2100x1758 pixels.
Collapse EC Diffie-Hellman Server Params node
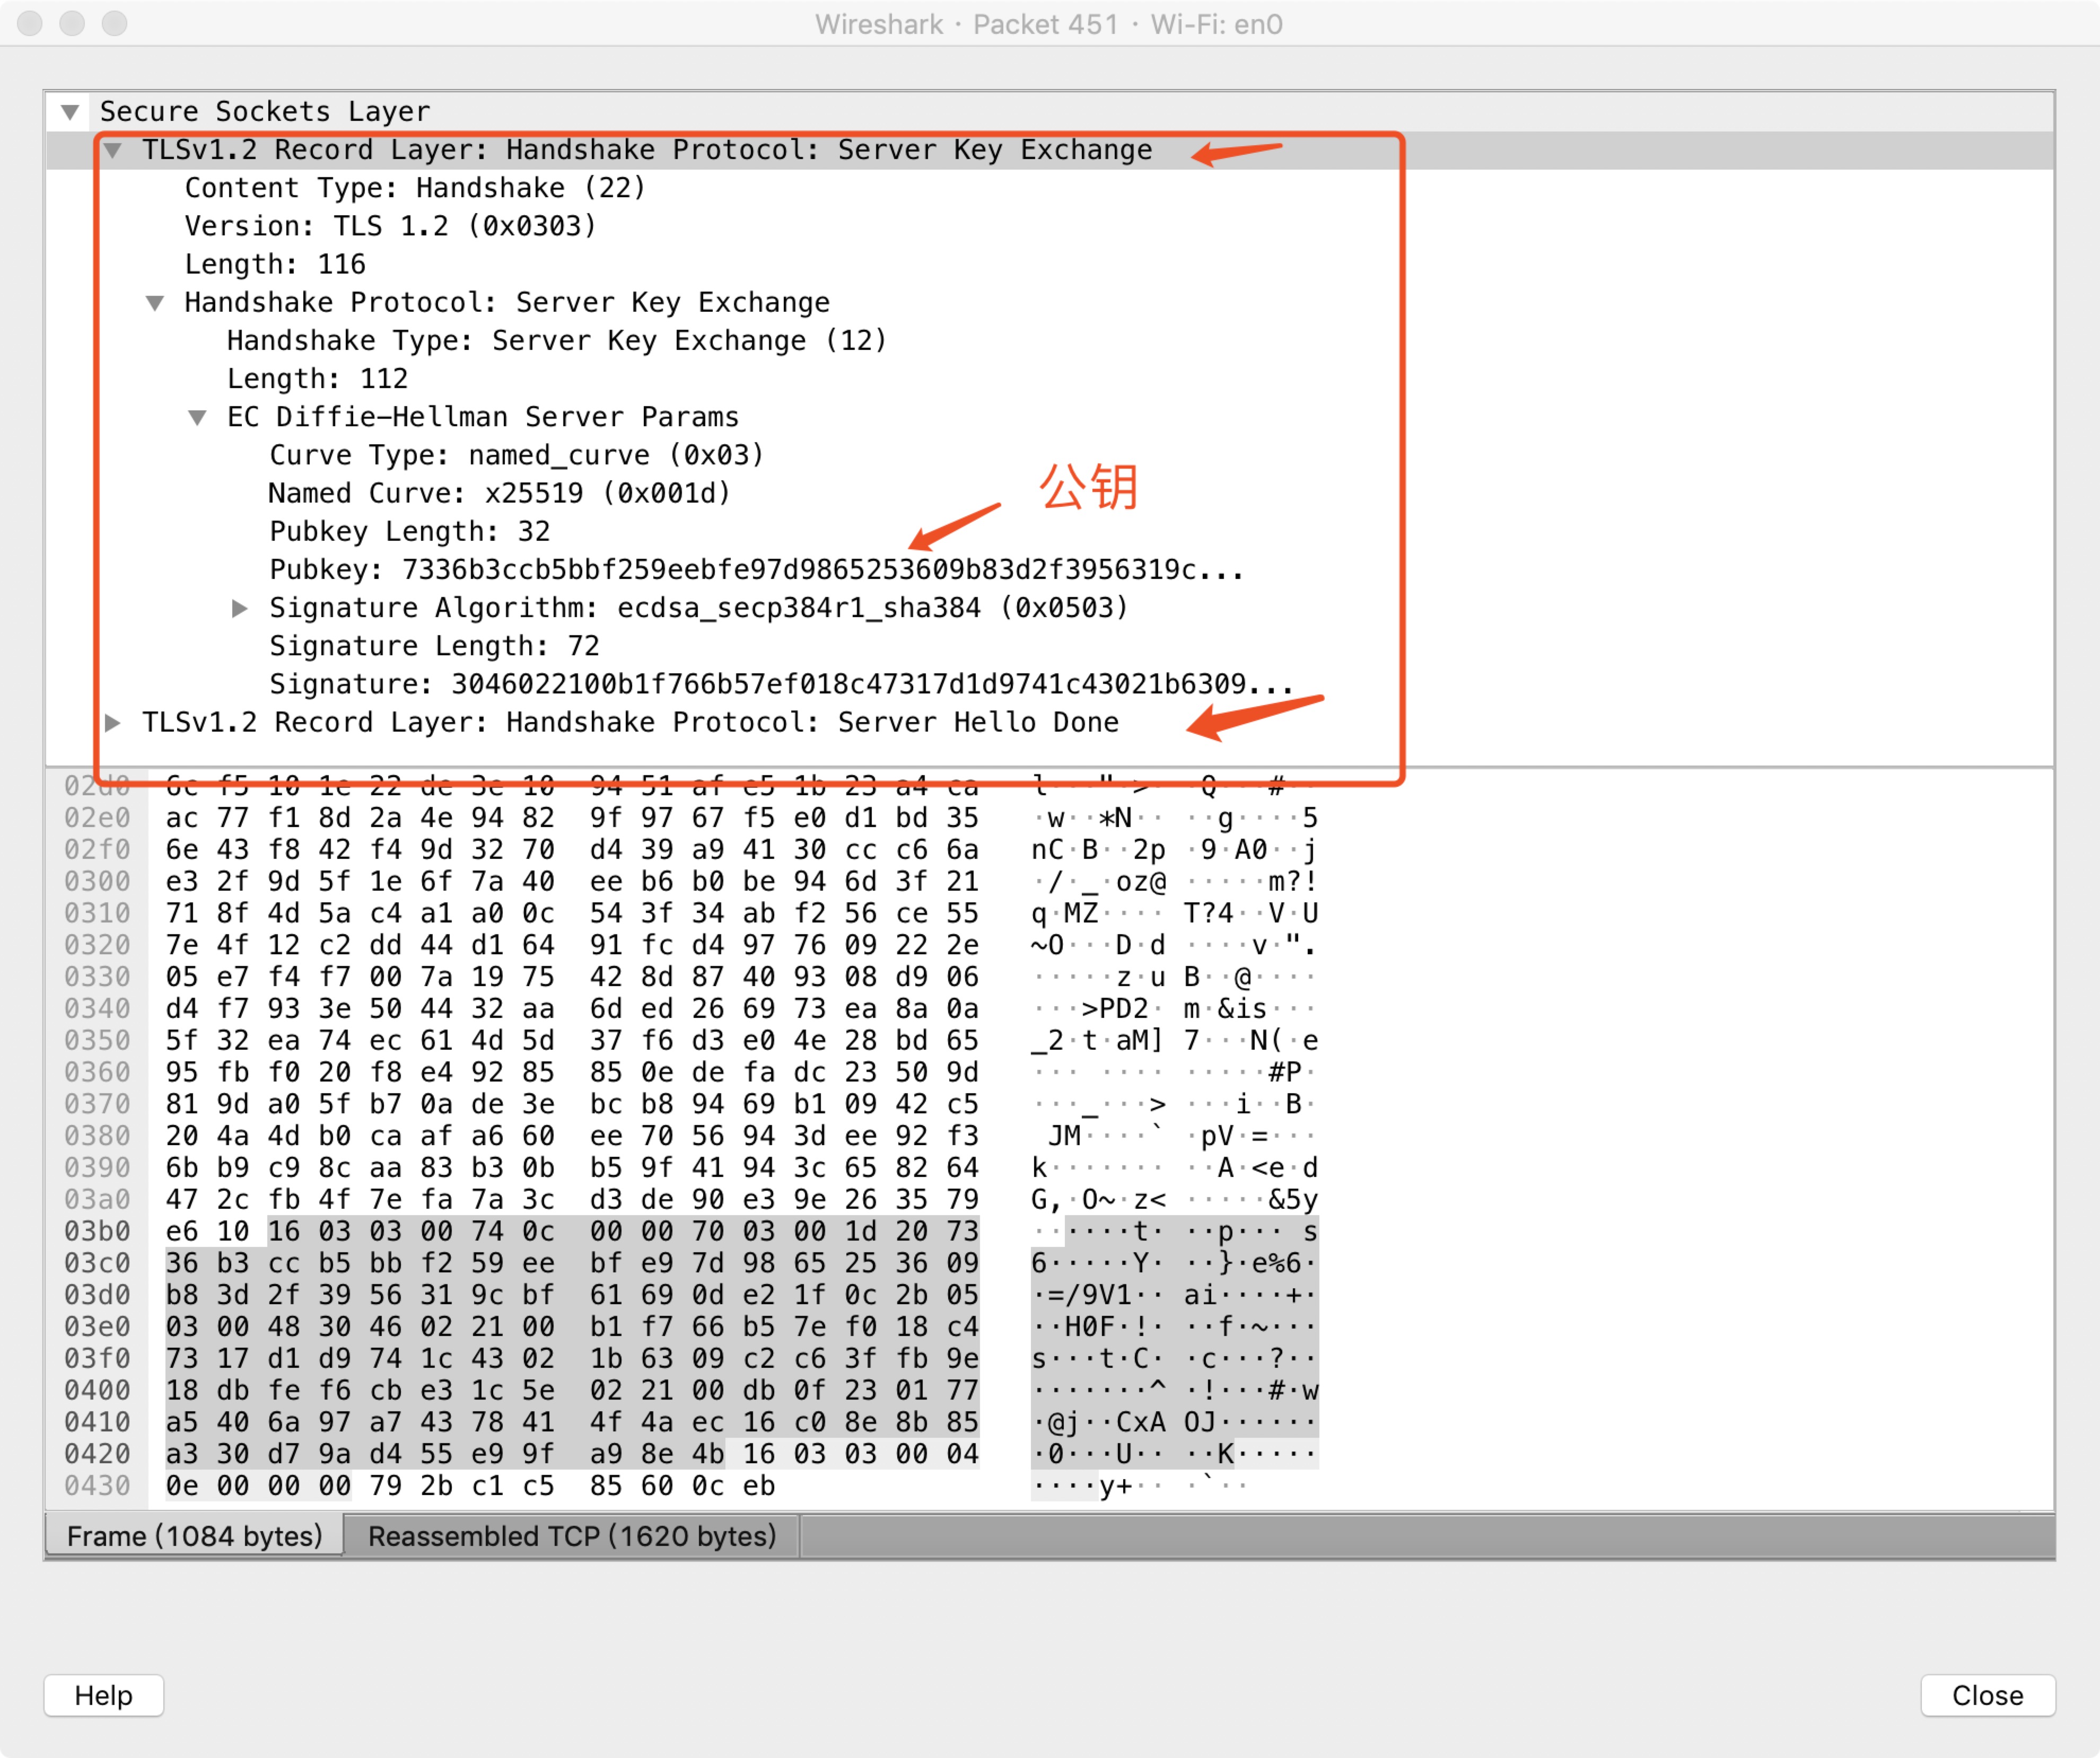pos(198,417)
